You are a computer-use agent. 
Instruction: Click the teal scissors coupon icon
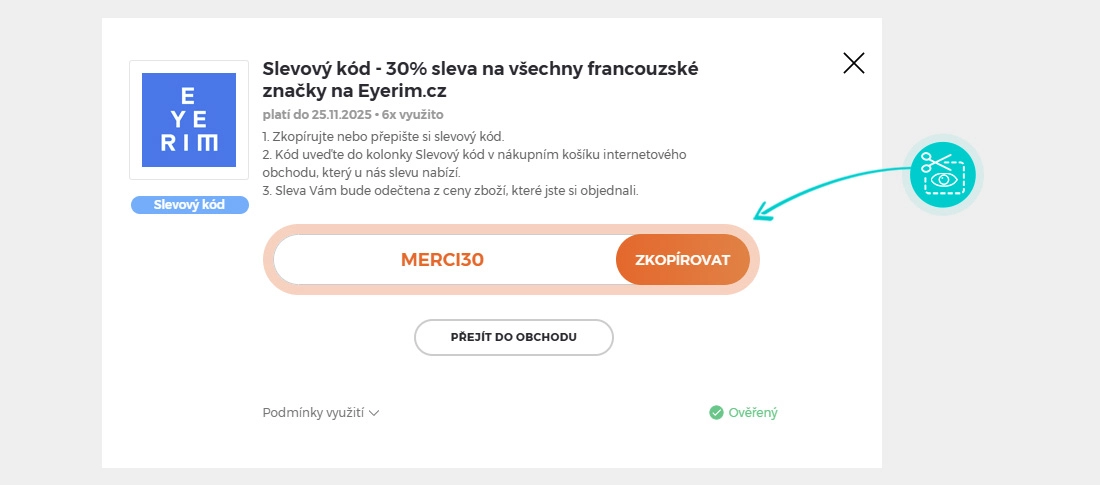[942, 174]
